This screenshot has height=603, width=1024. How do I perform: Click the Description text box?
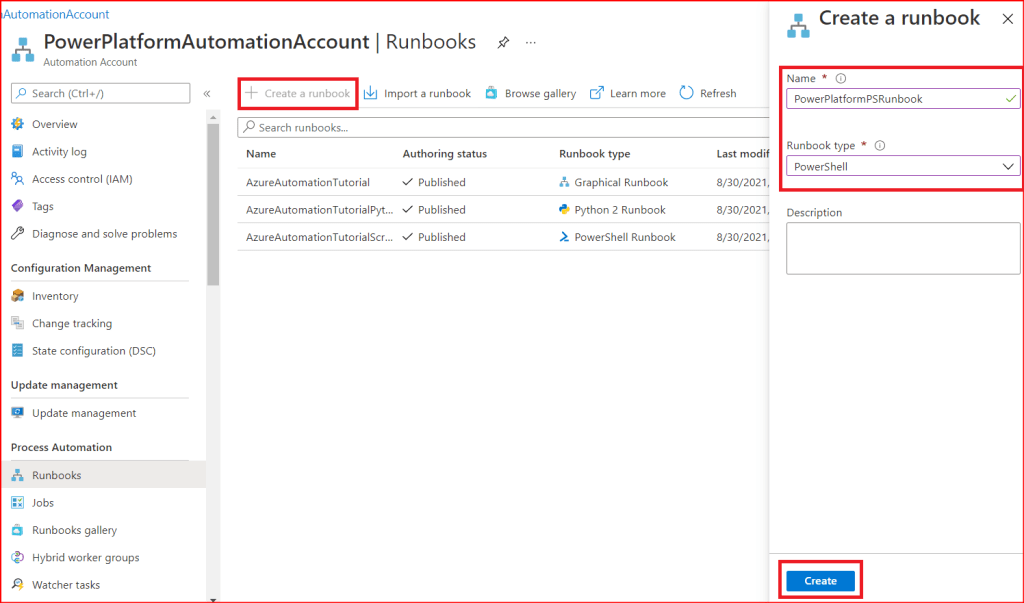click(902, 248)
